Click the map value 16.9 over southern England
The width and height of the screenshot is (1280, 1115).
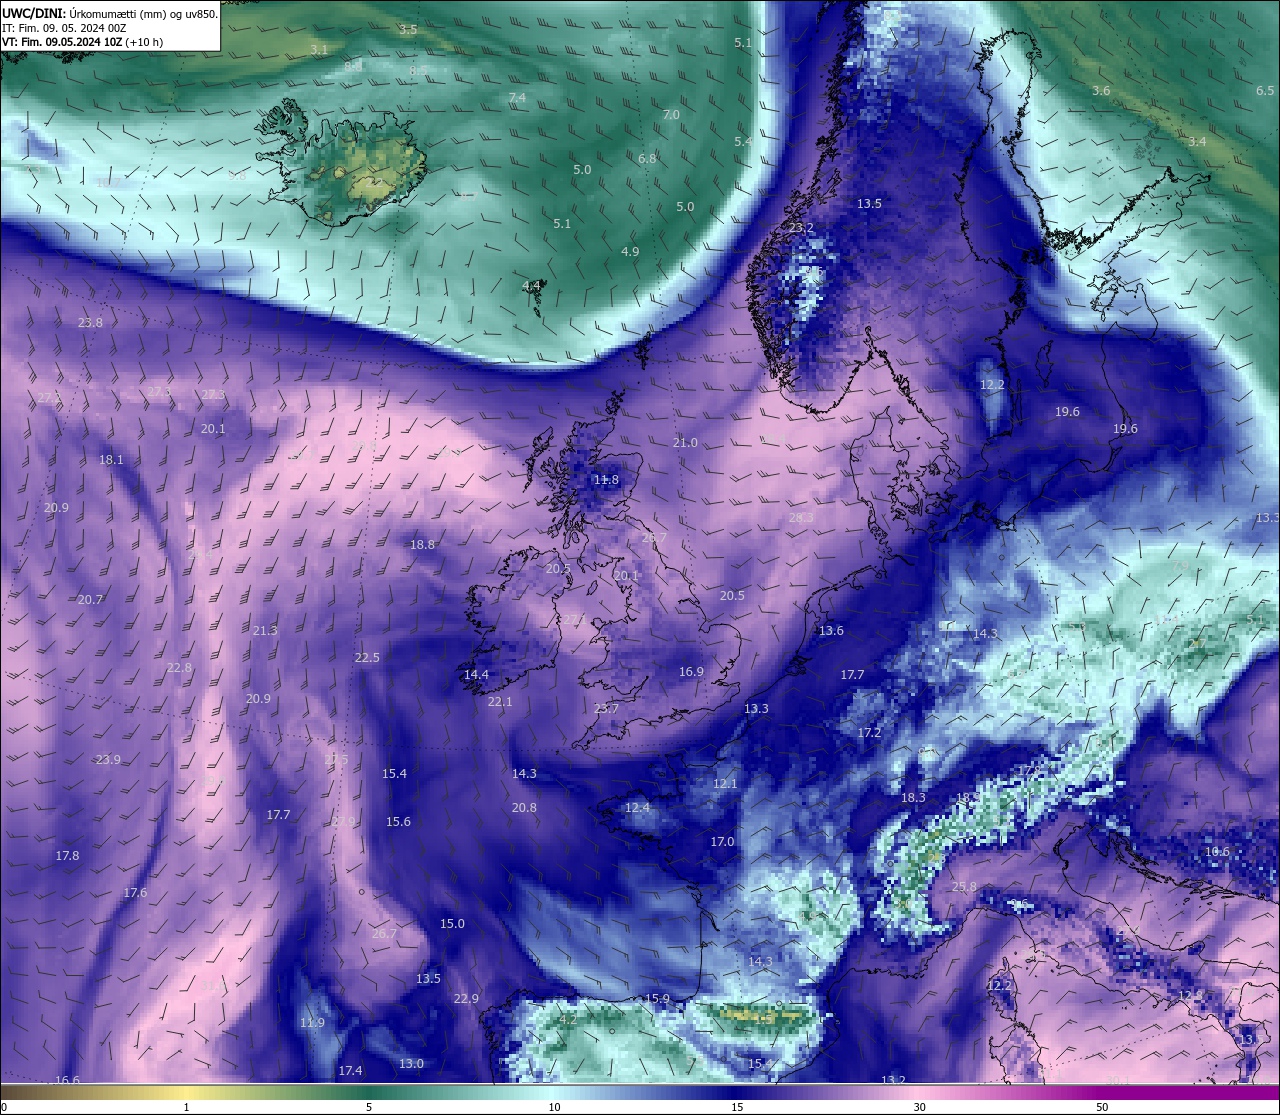[691, 671]
